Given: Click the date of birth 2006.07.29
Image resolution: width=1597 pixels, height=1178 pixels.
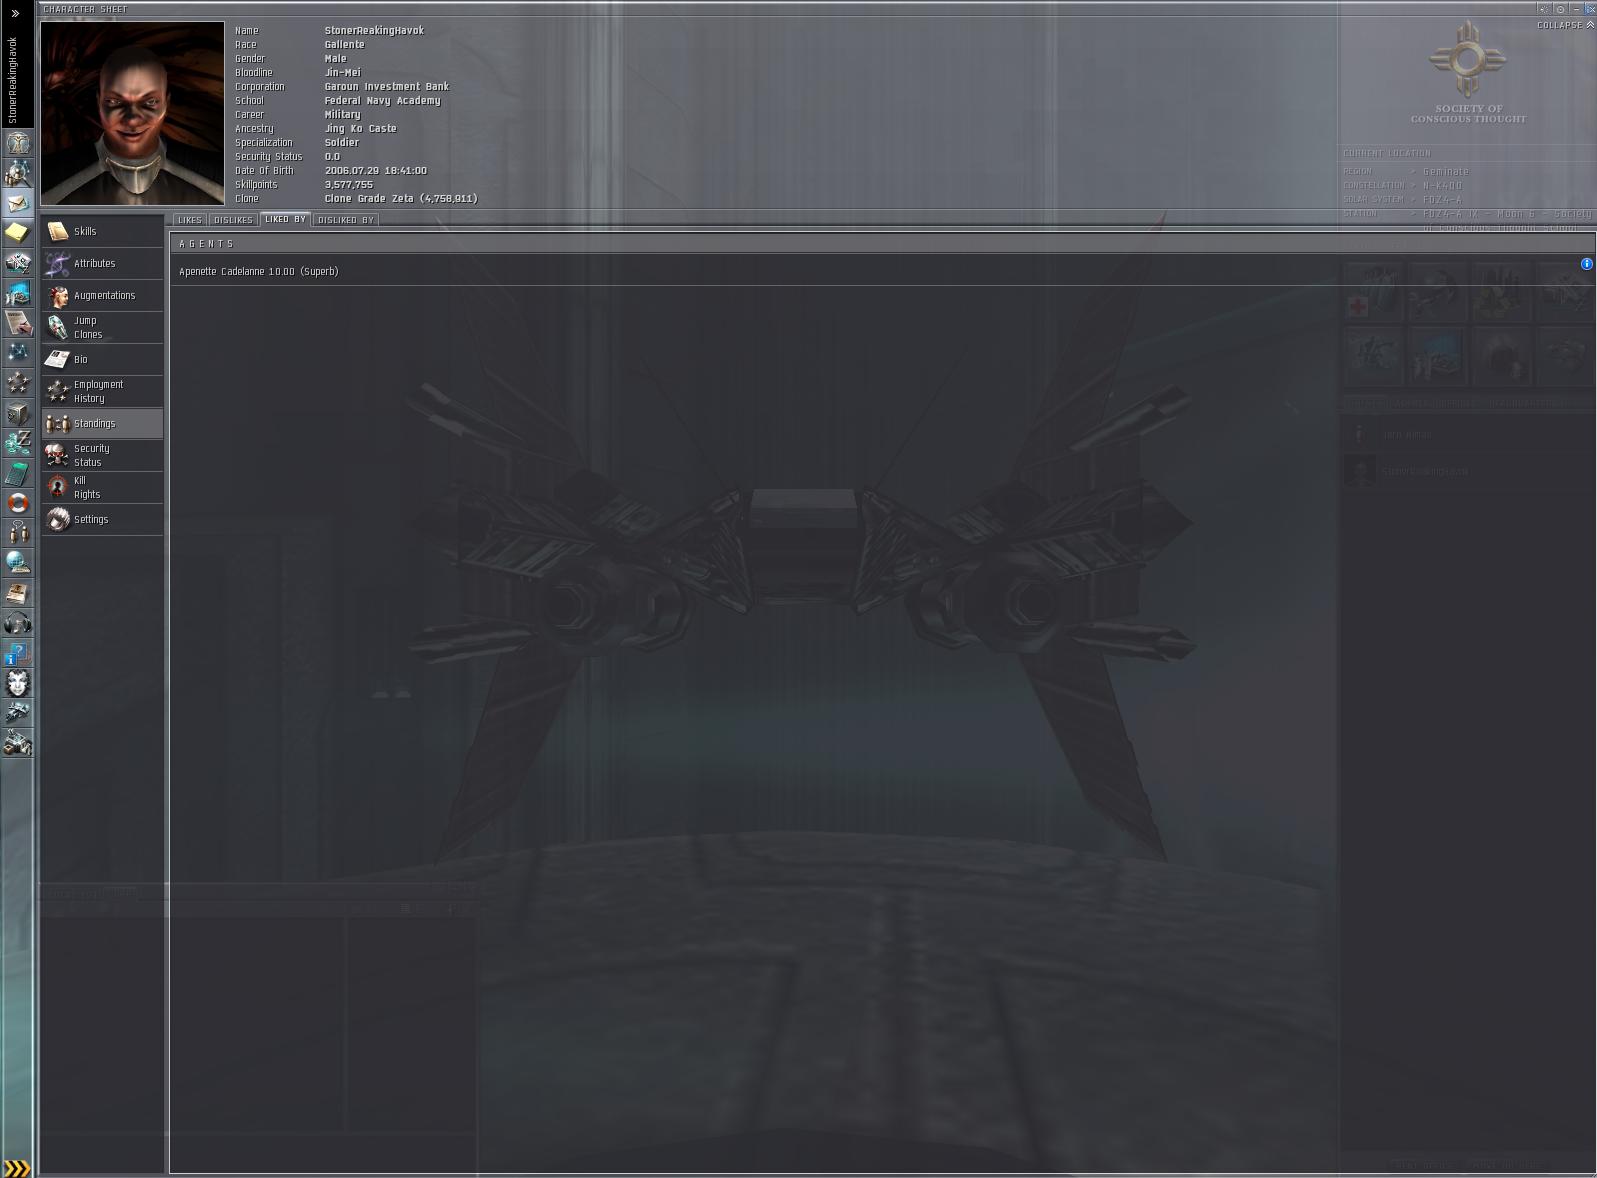Looking at the screenshot, I should pyautogui.click(x=375, y=170).
